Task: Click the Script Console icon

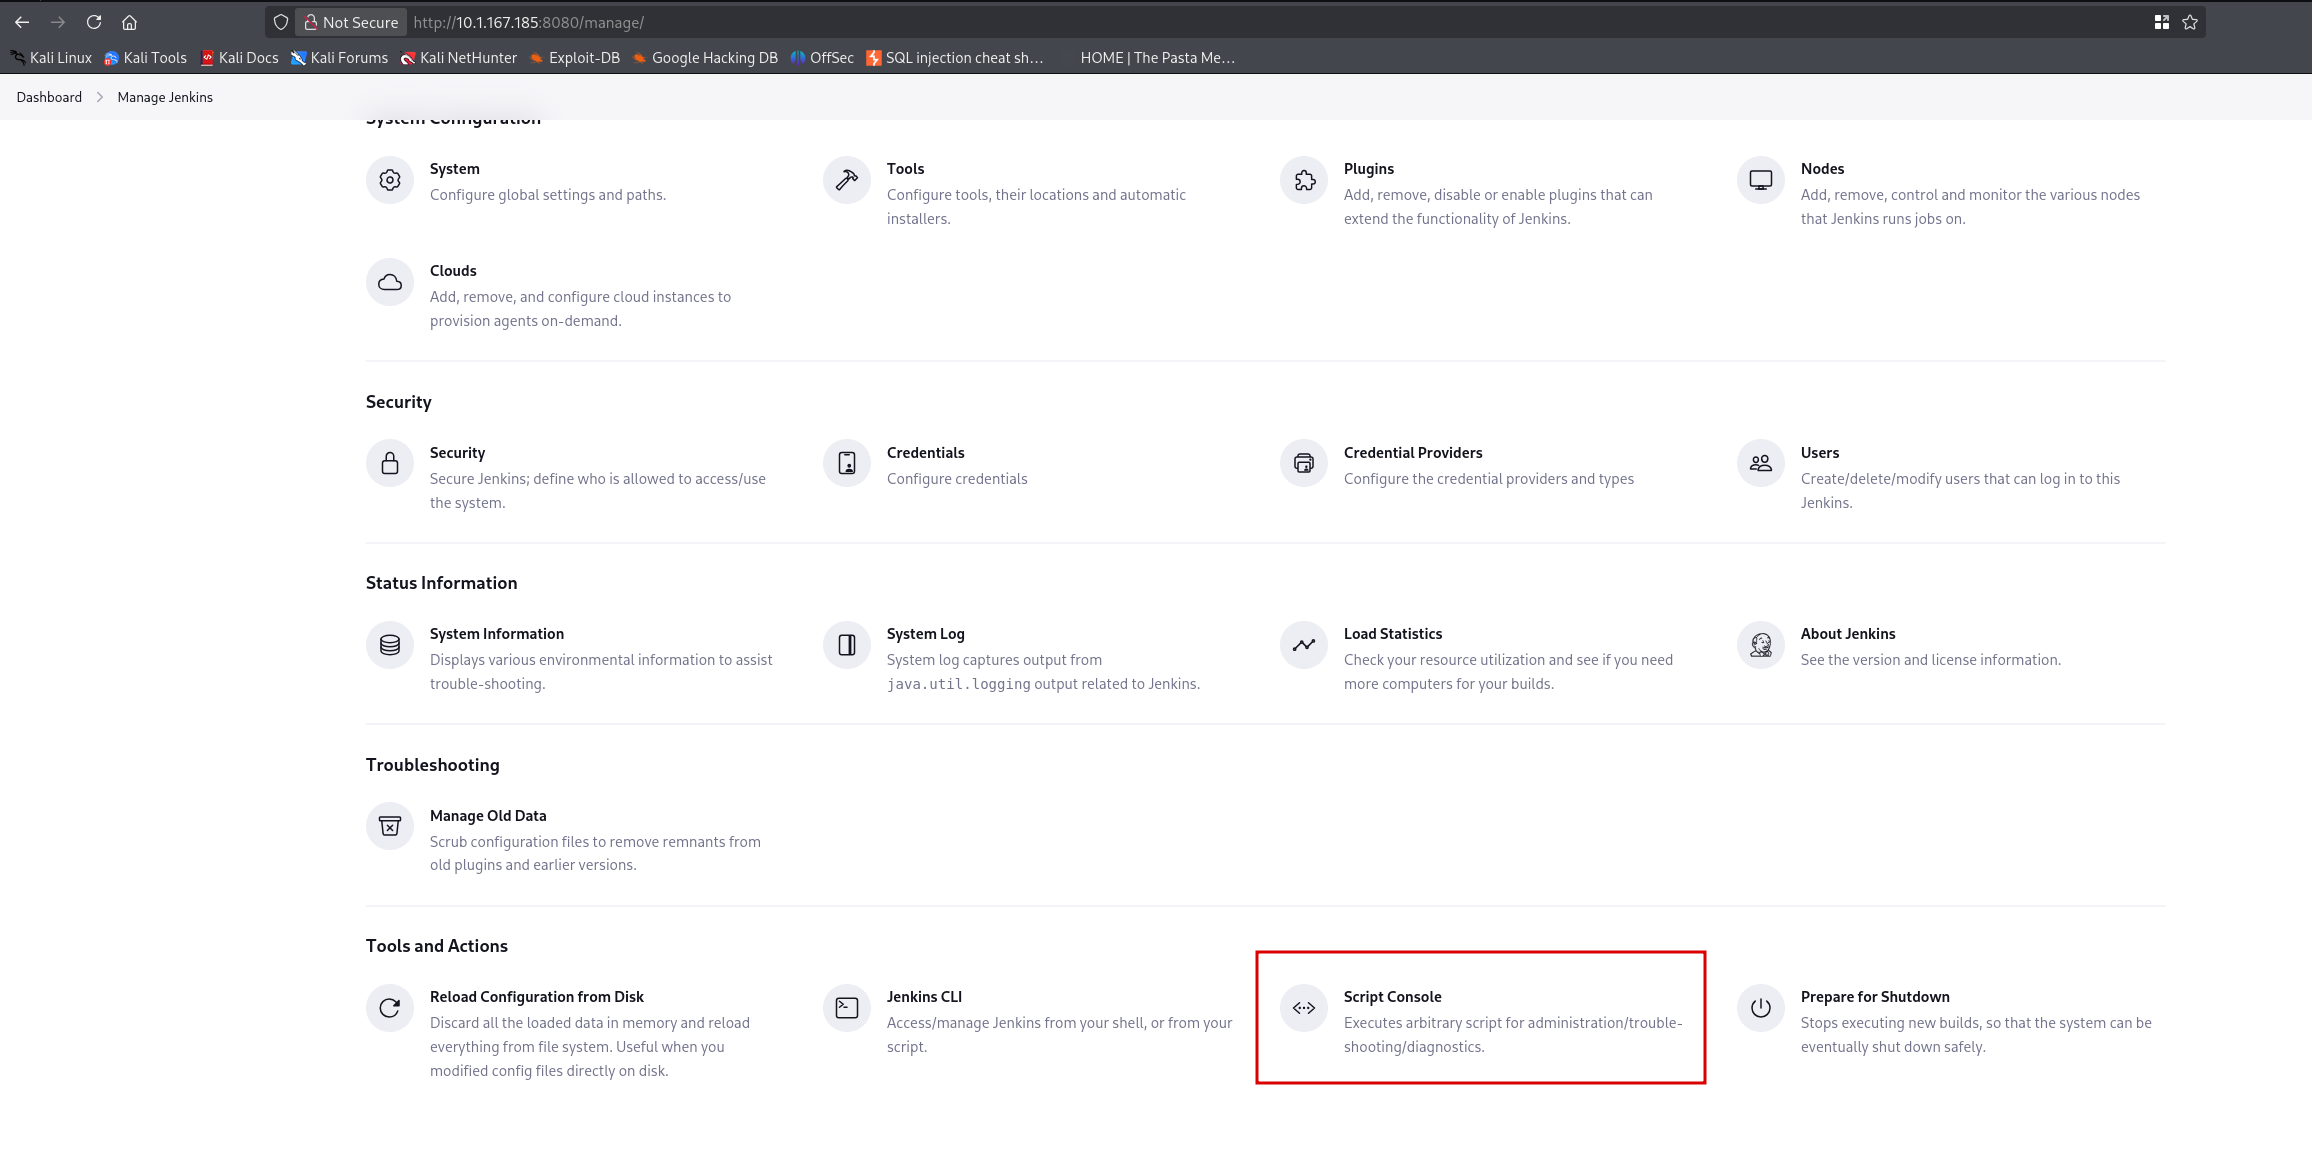Action: [x=1304, y=1008]
